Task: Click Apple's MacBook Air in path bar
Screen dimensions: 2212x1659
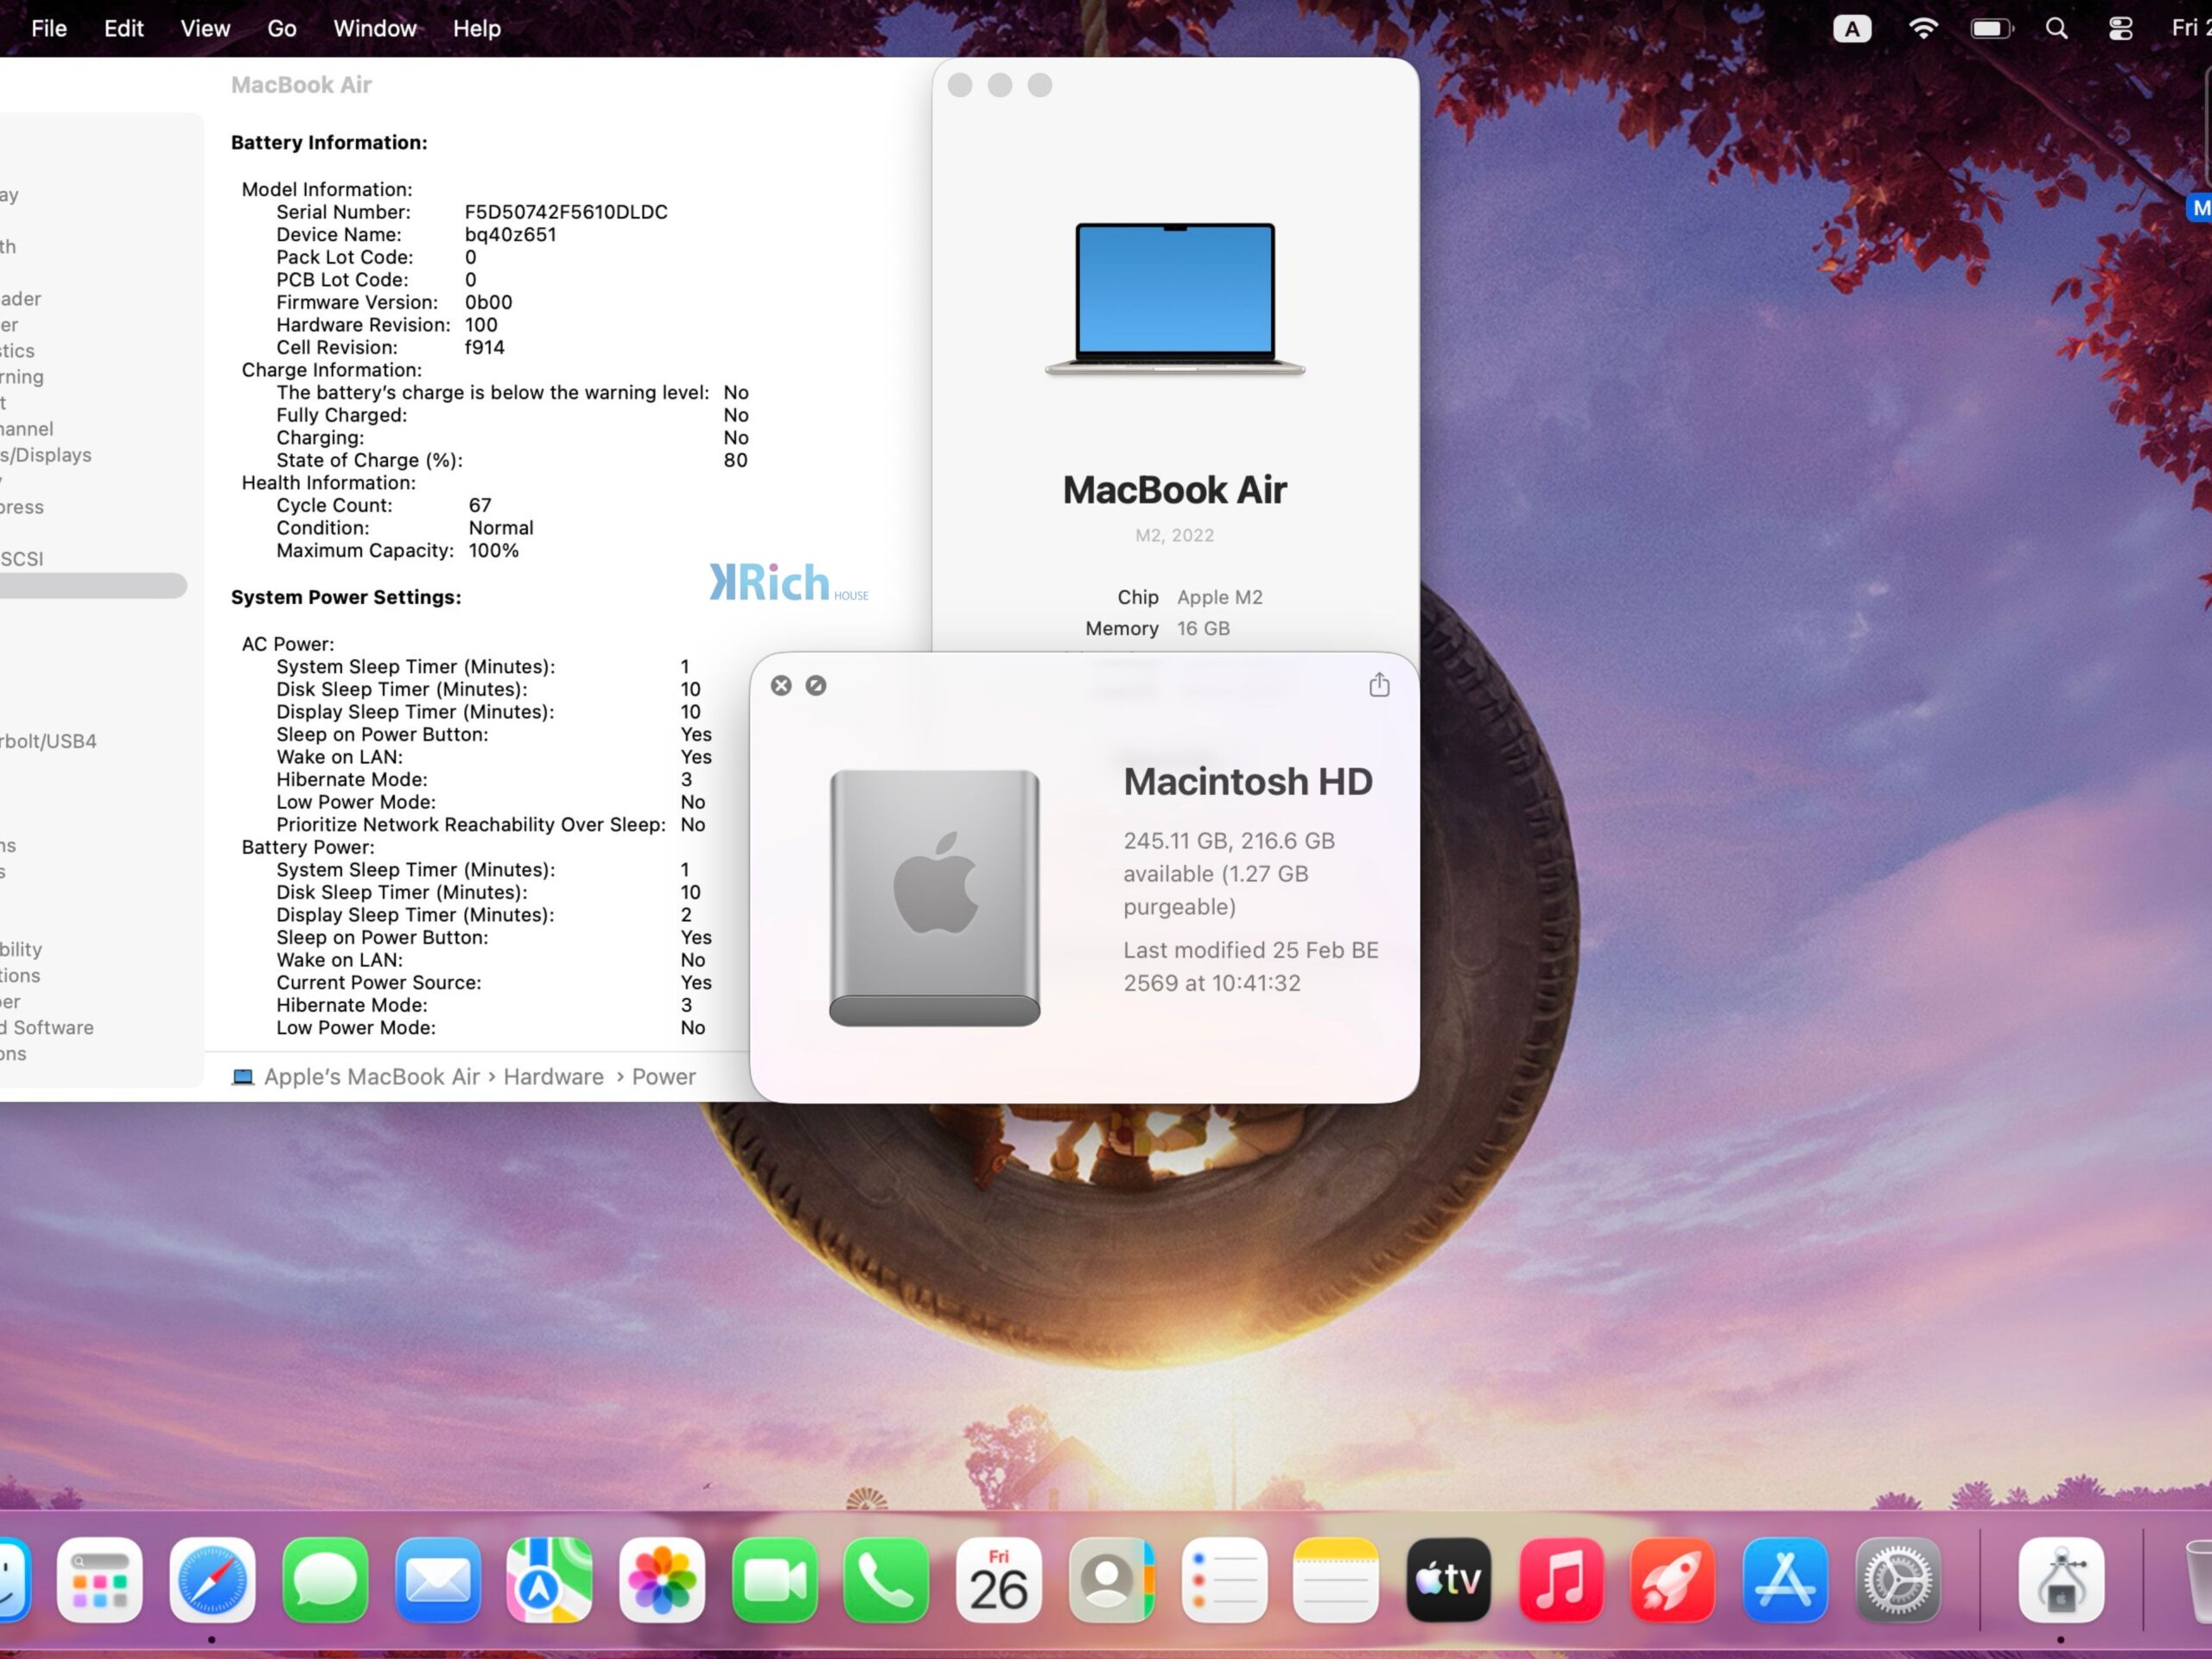Action: pyautogui.click(x=371, y=1076)
